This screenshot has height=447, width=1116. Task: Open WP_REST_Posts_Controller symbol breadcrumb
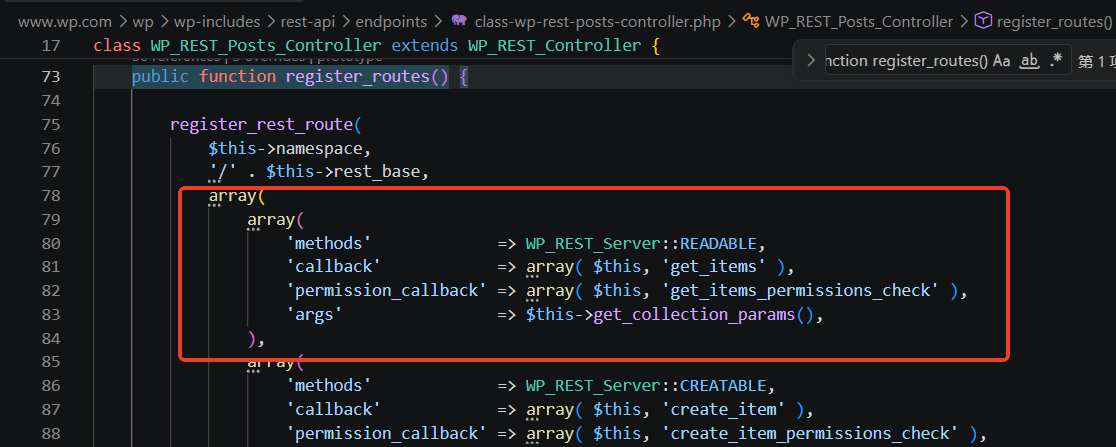click(x=859, y=22)
